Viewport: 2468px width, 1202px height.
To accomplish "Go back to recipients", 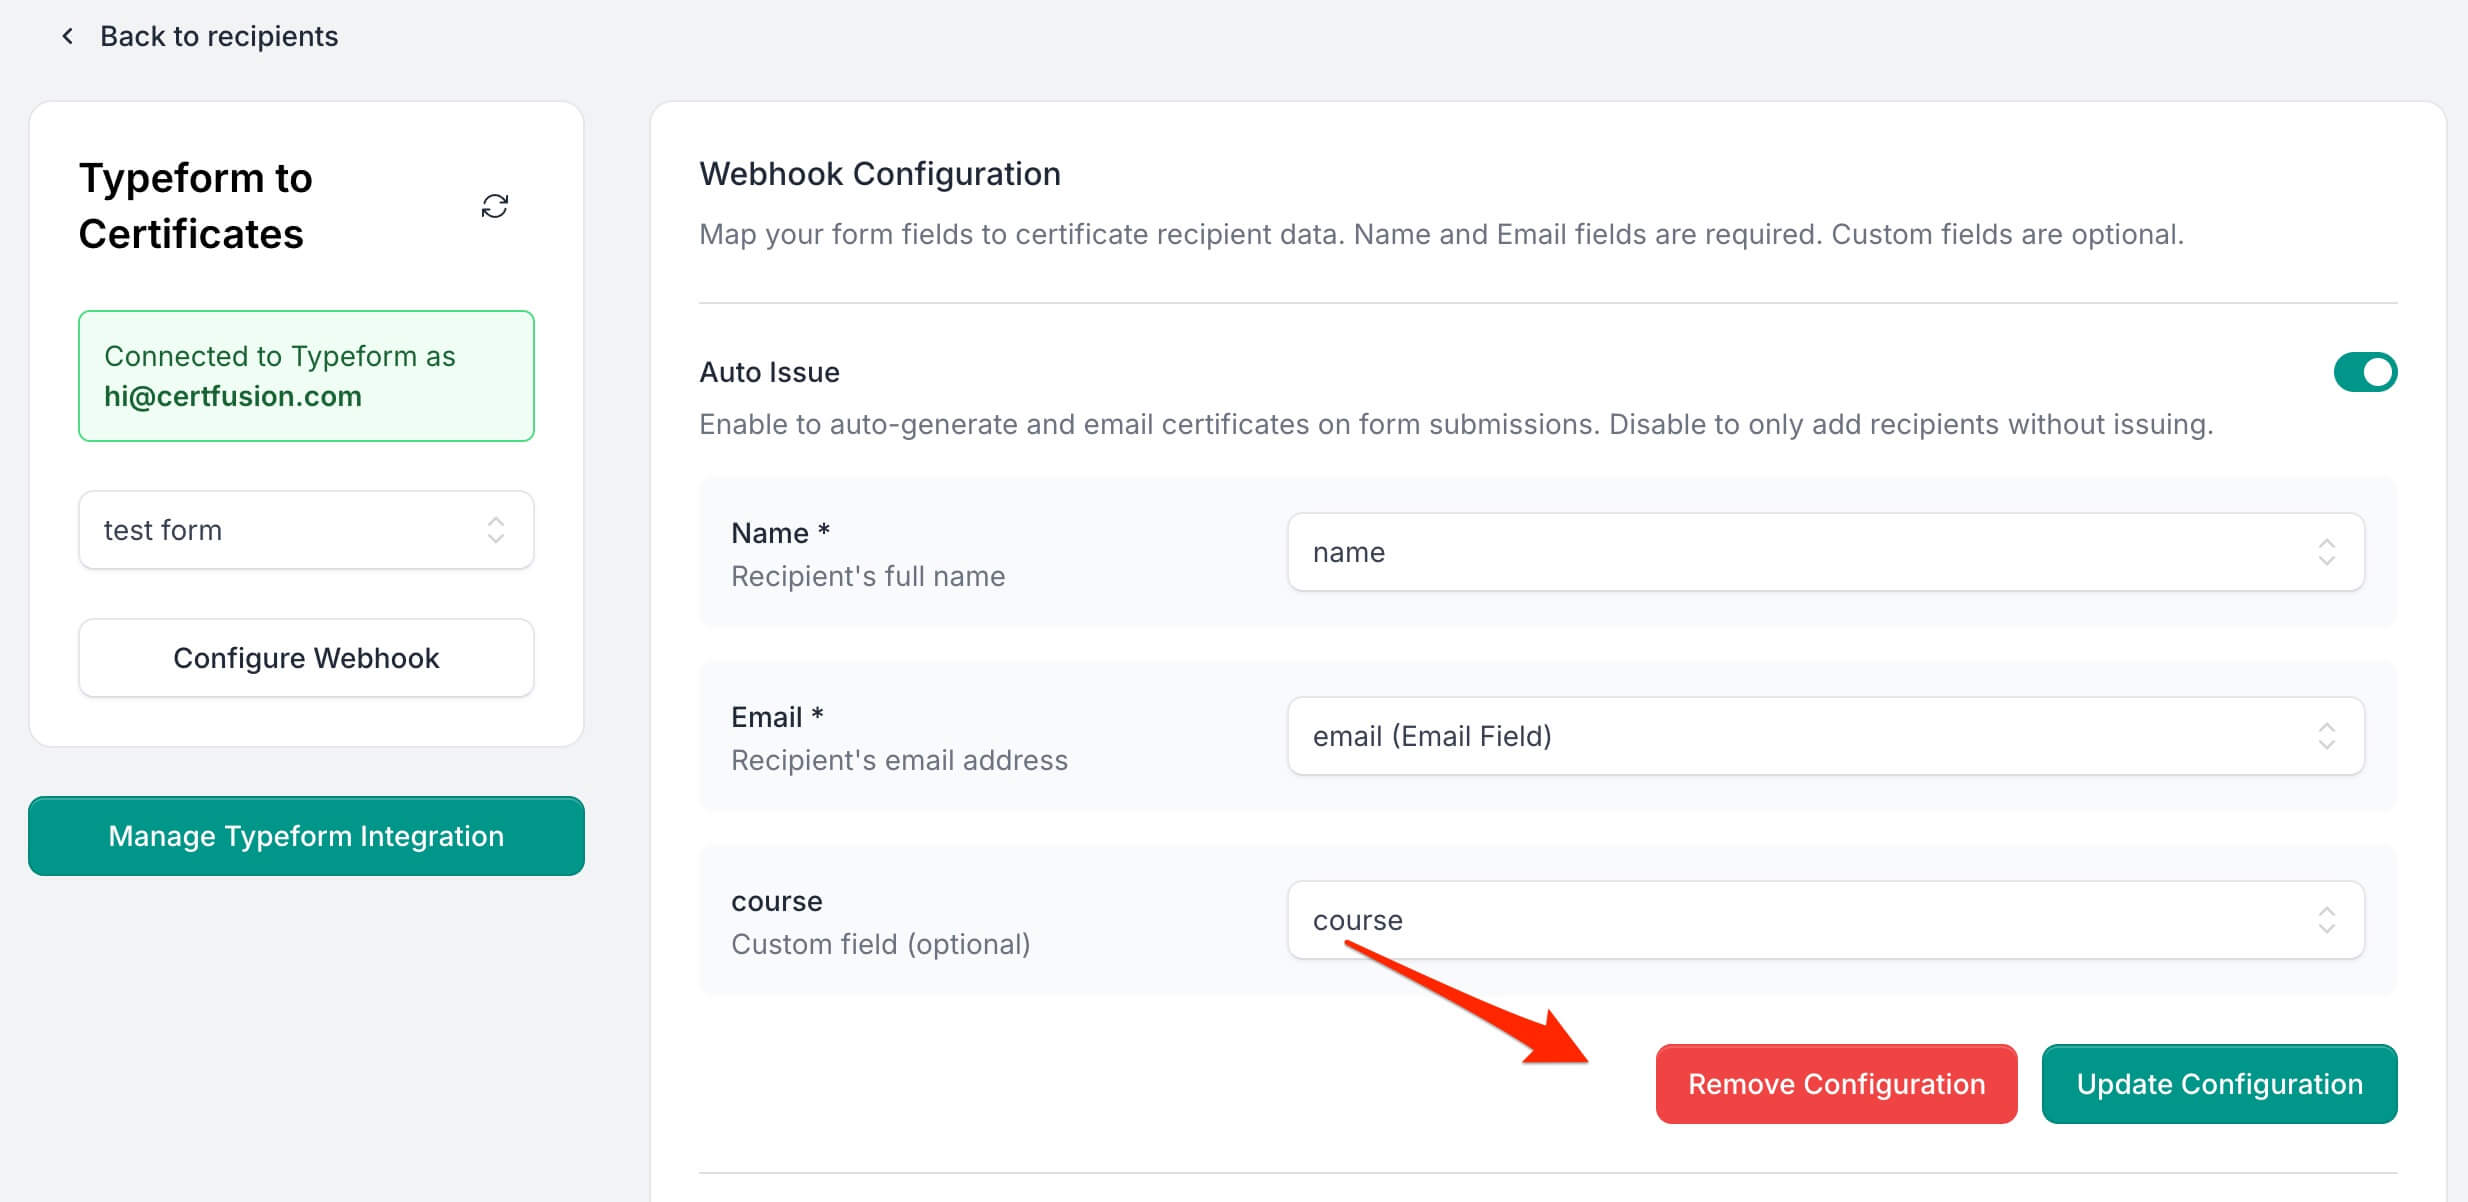I will [219, 37].
